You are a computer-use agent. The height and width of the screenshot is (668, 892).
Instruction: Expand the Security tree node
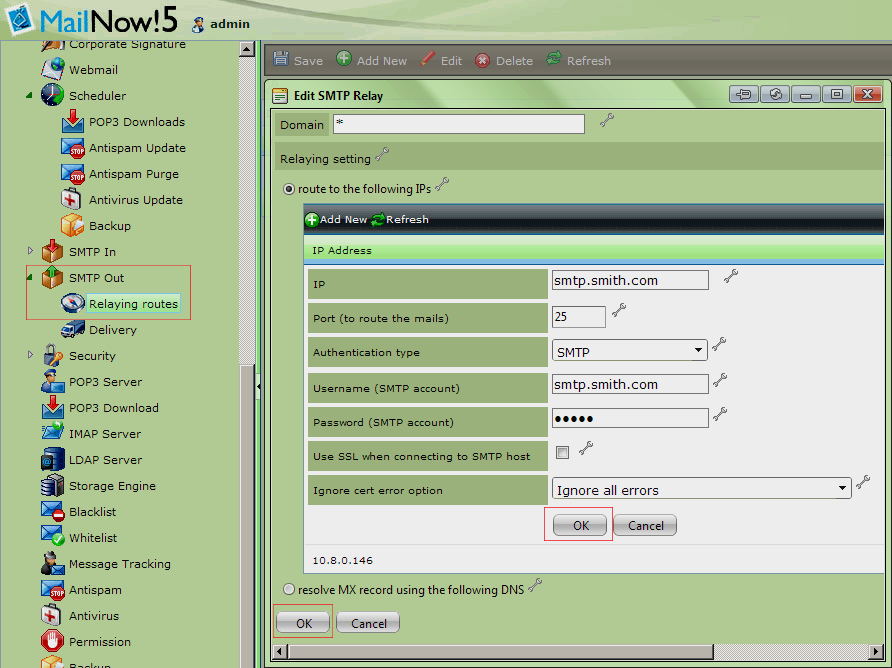click(x=30, y=354)
